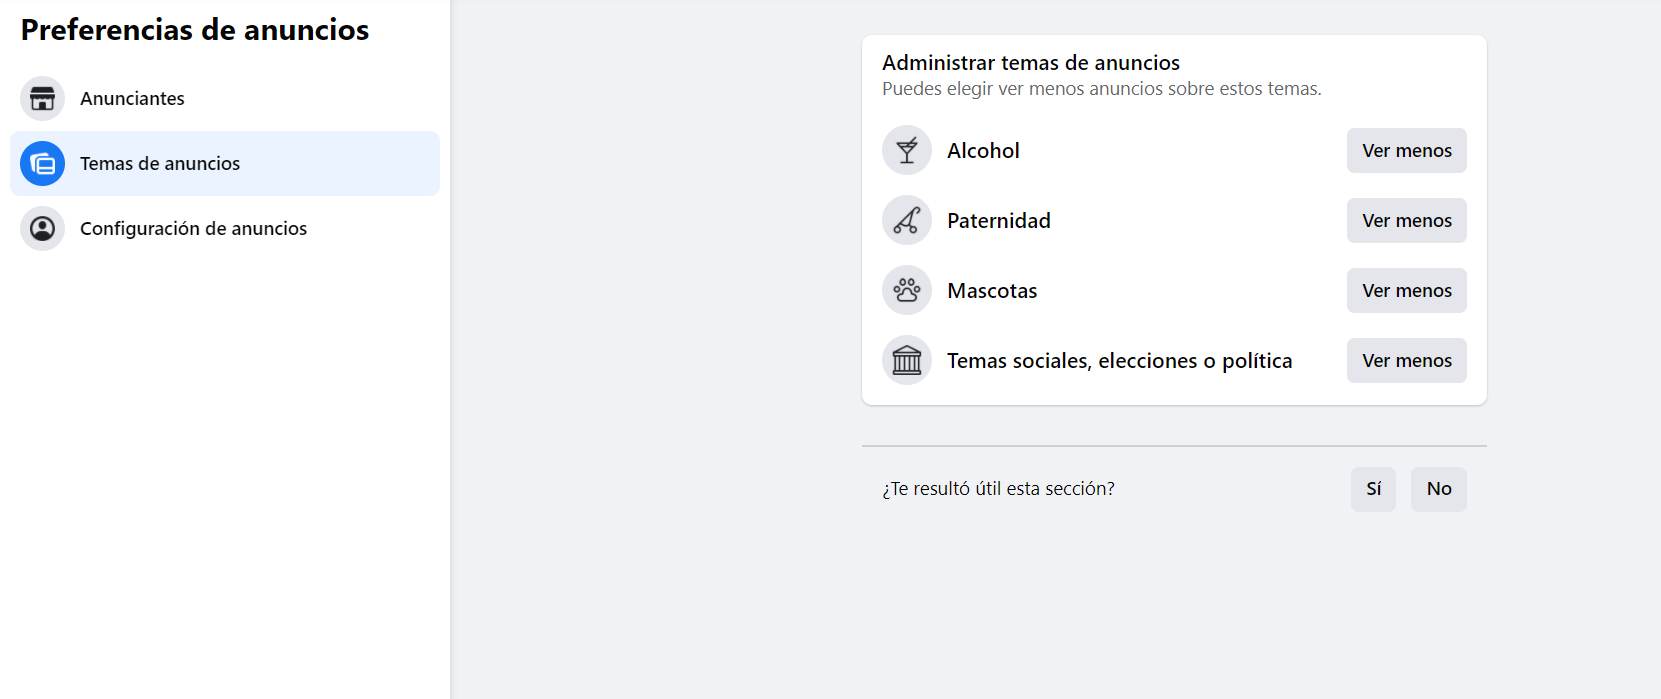1661x699 pixels.
Task: Click the profile icon for Configuración de anuncios
Action: (42, 229)
